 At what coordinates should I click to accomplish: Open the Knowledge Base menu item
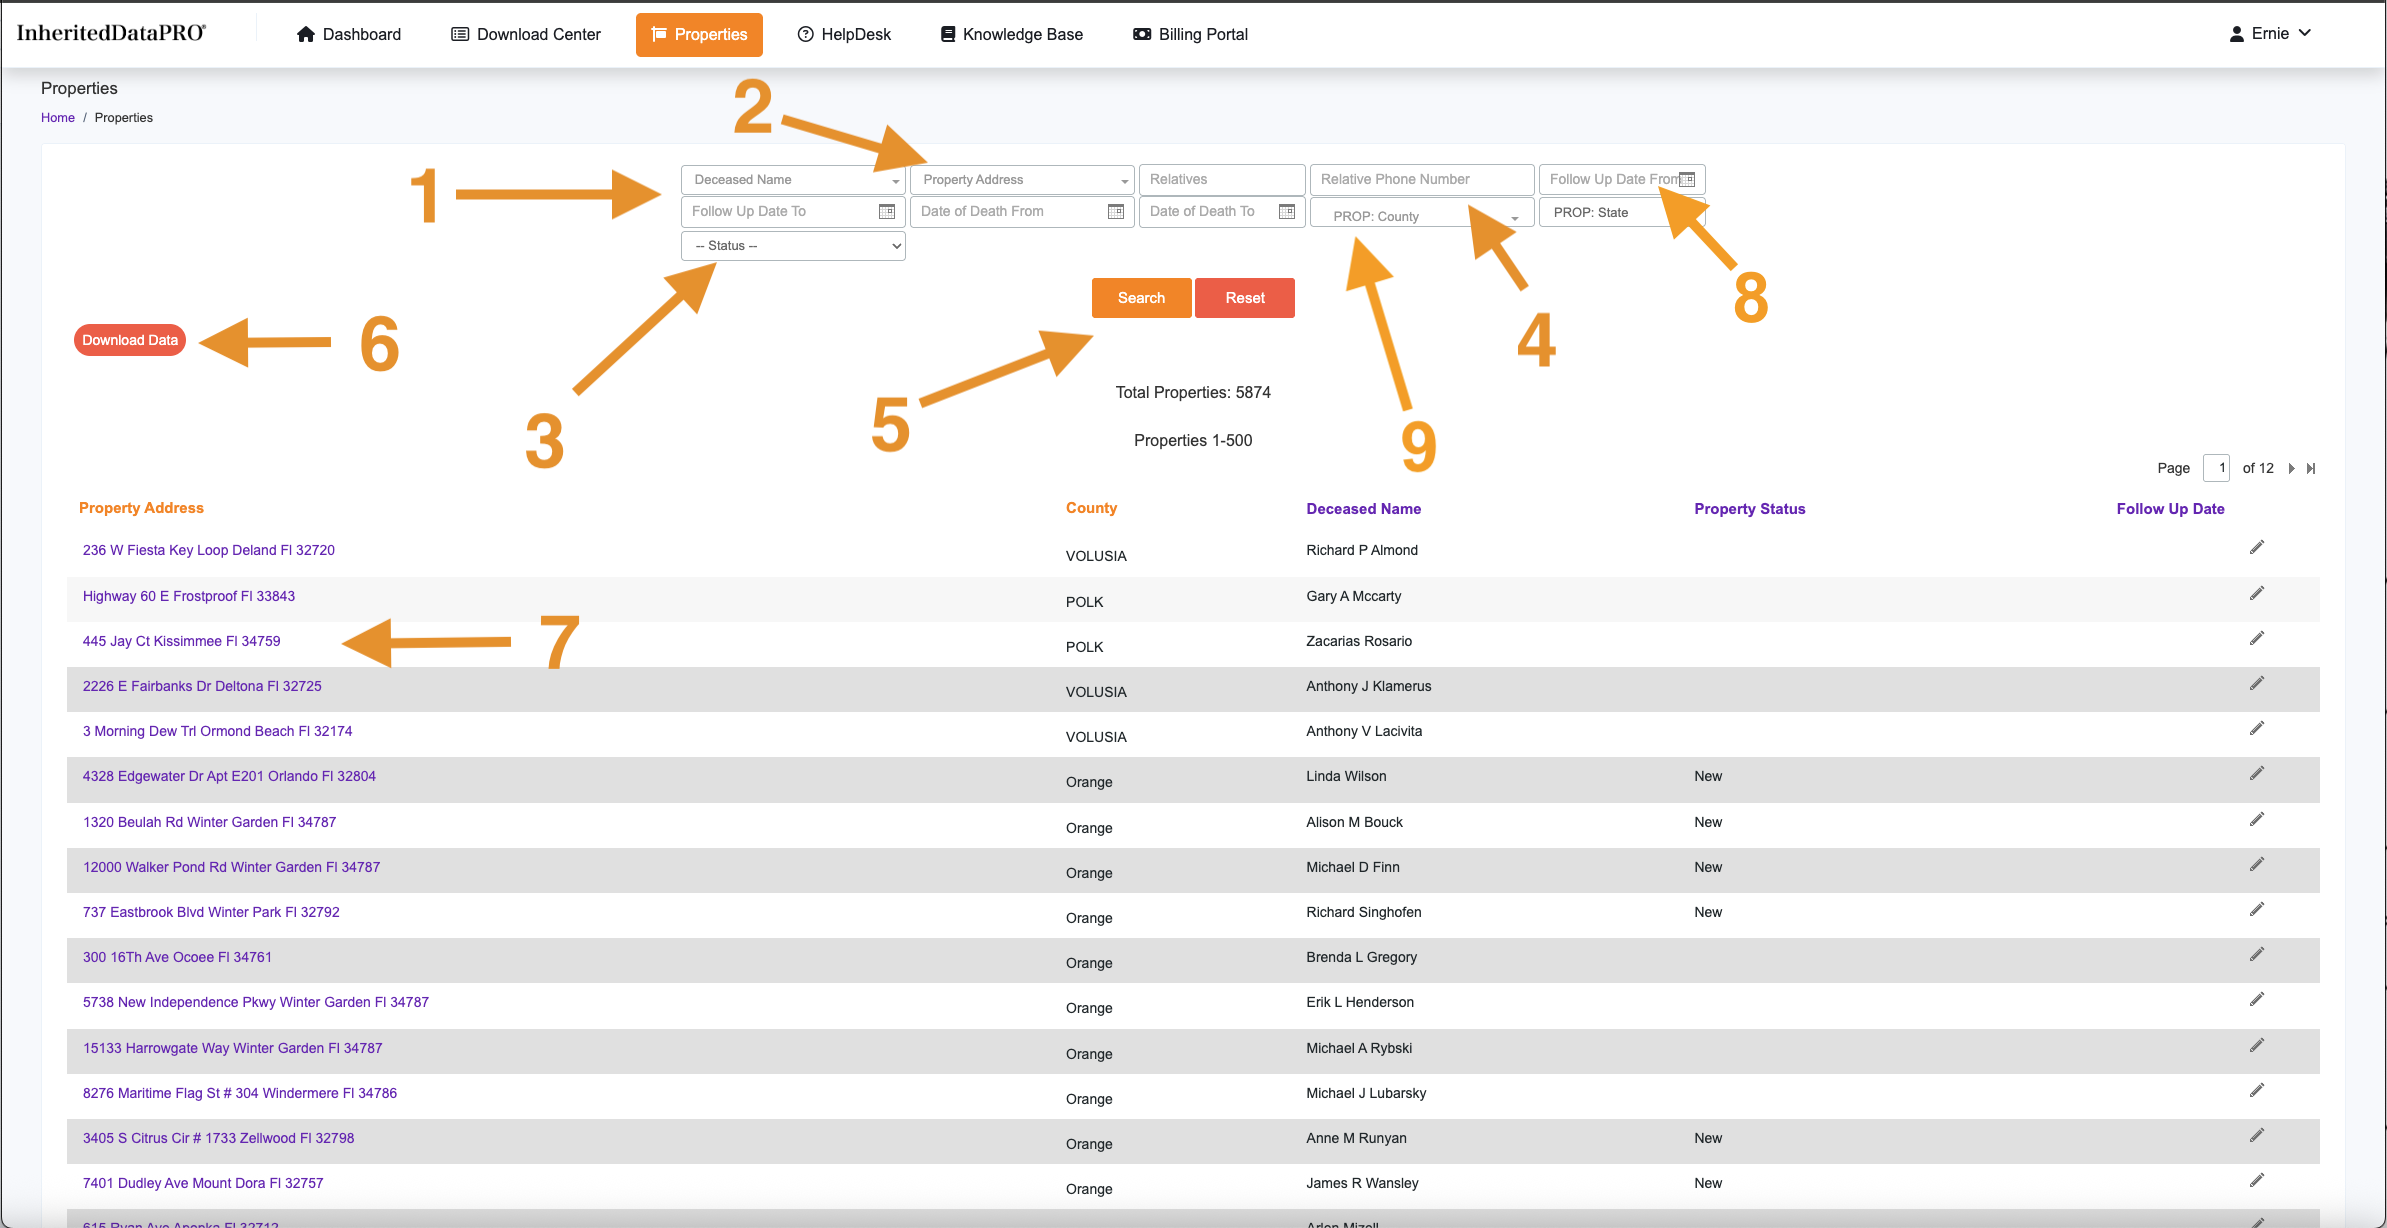(1011, 35)
